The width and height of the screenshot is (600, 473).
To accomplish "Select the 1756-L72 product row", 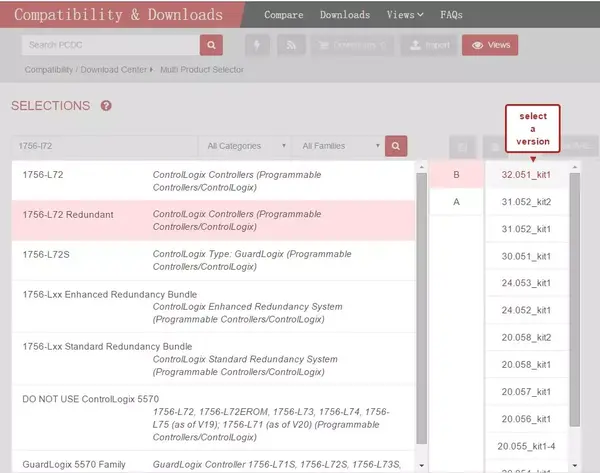I will (213, 181).
